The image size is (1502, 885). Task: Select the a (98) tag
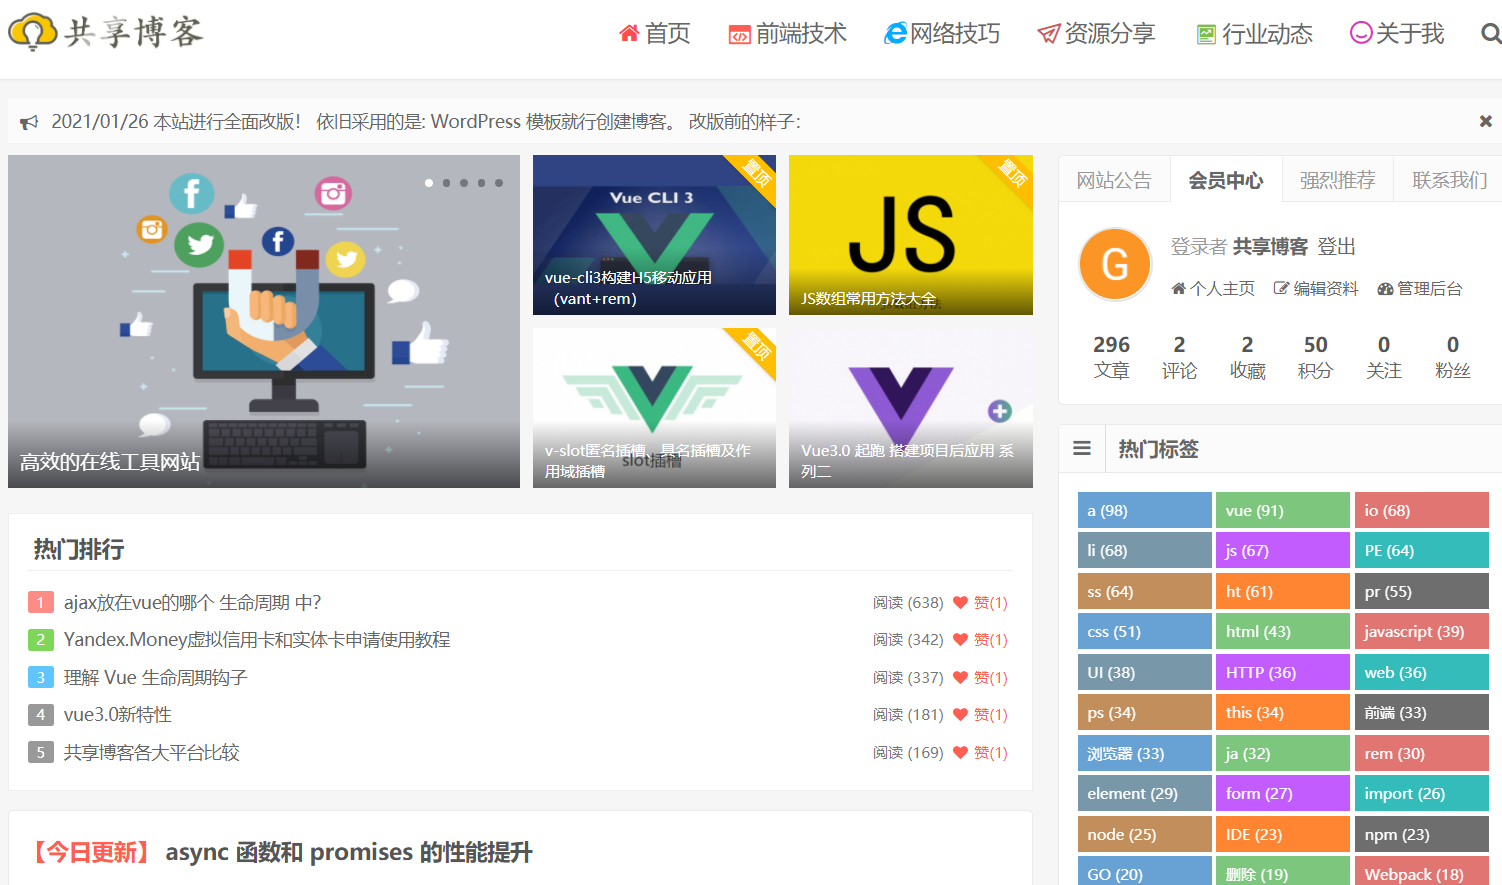point(1145,510)
